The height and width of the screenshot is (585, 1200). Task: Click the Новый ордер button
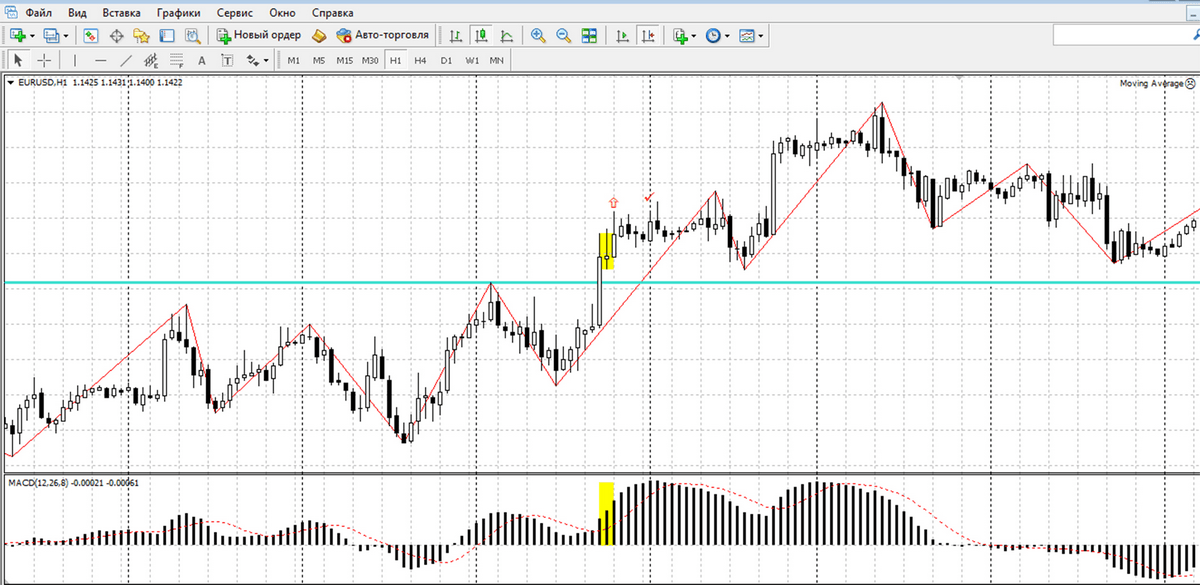pos(258,35)
